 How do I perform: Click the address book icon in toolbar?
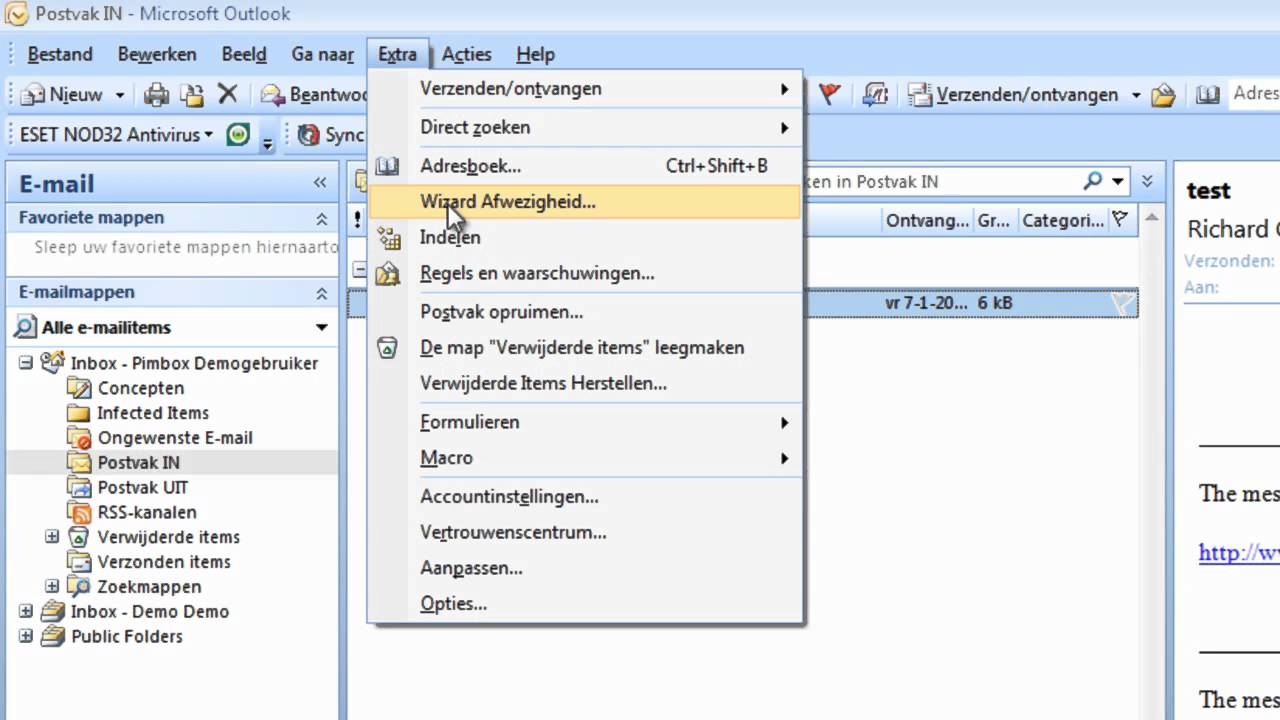click(1208, 95)
